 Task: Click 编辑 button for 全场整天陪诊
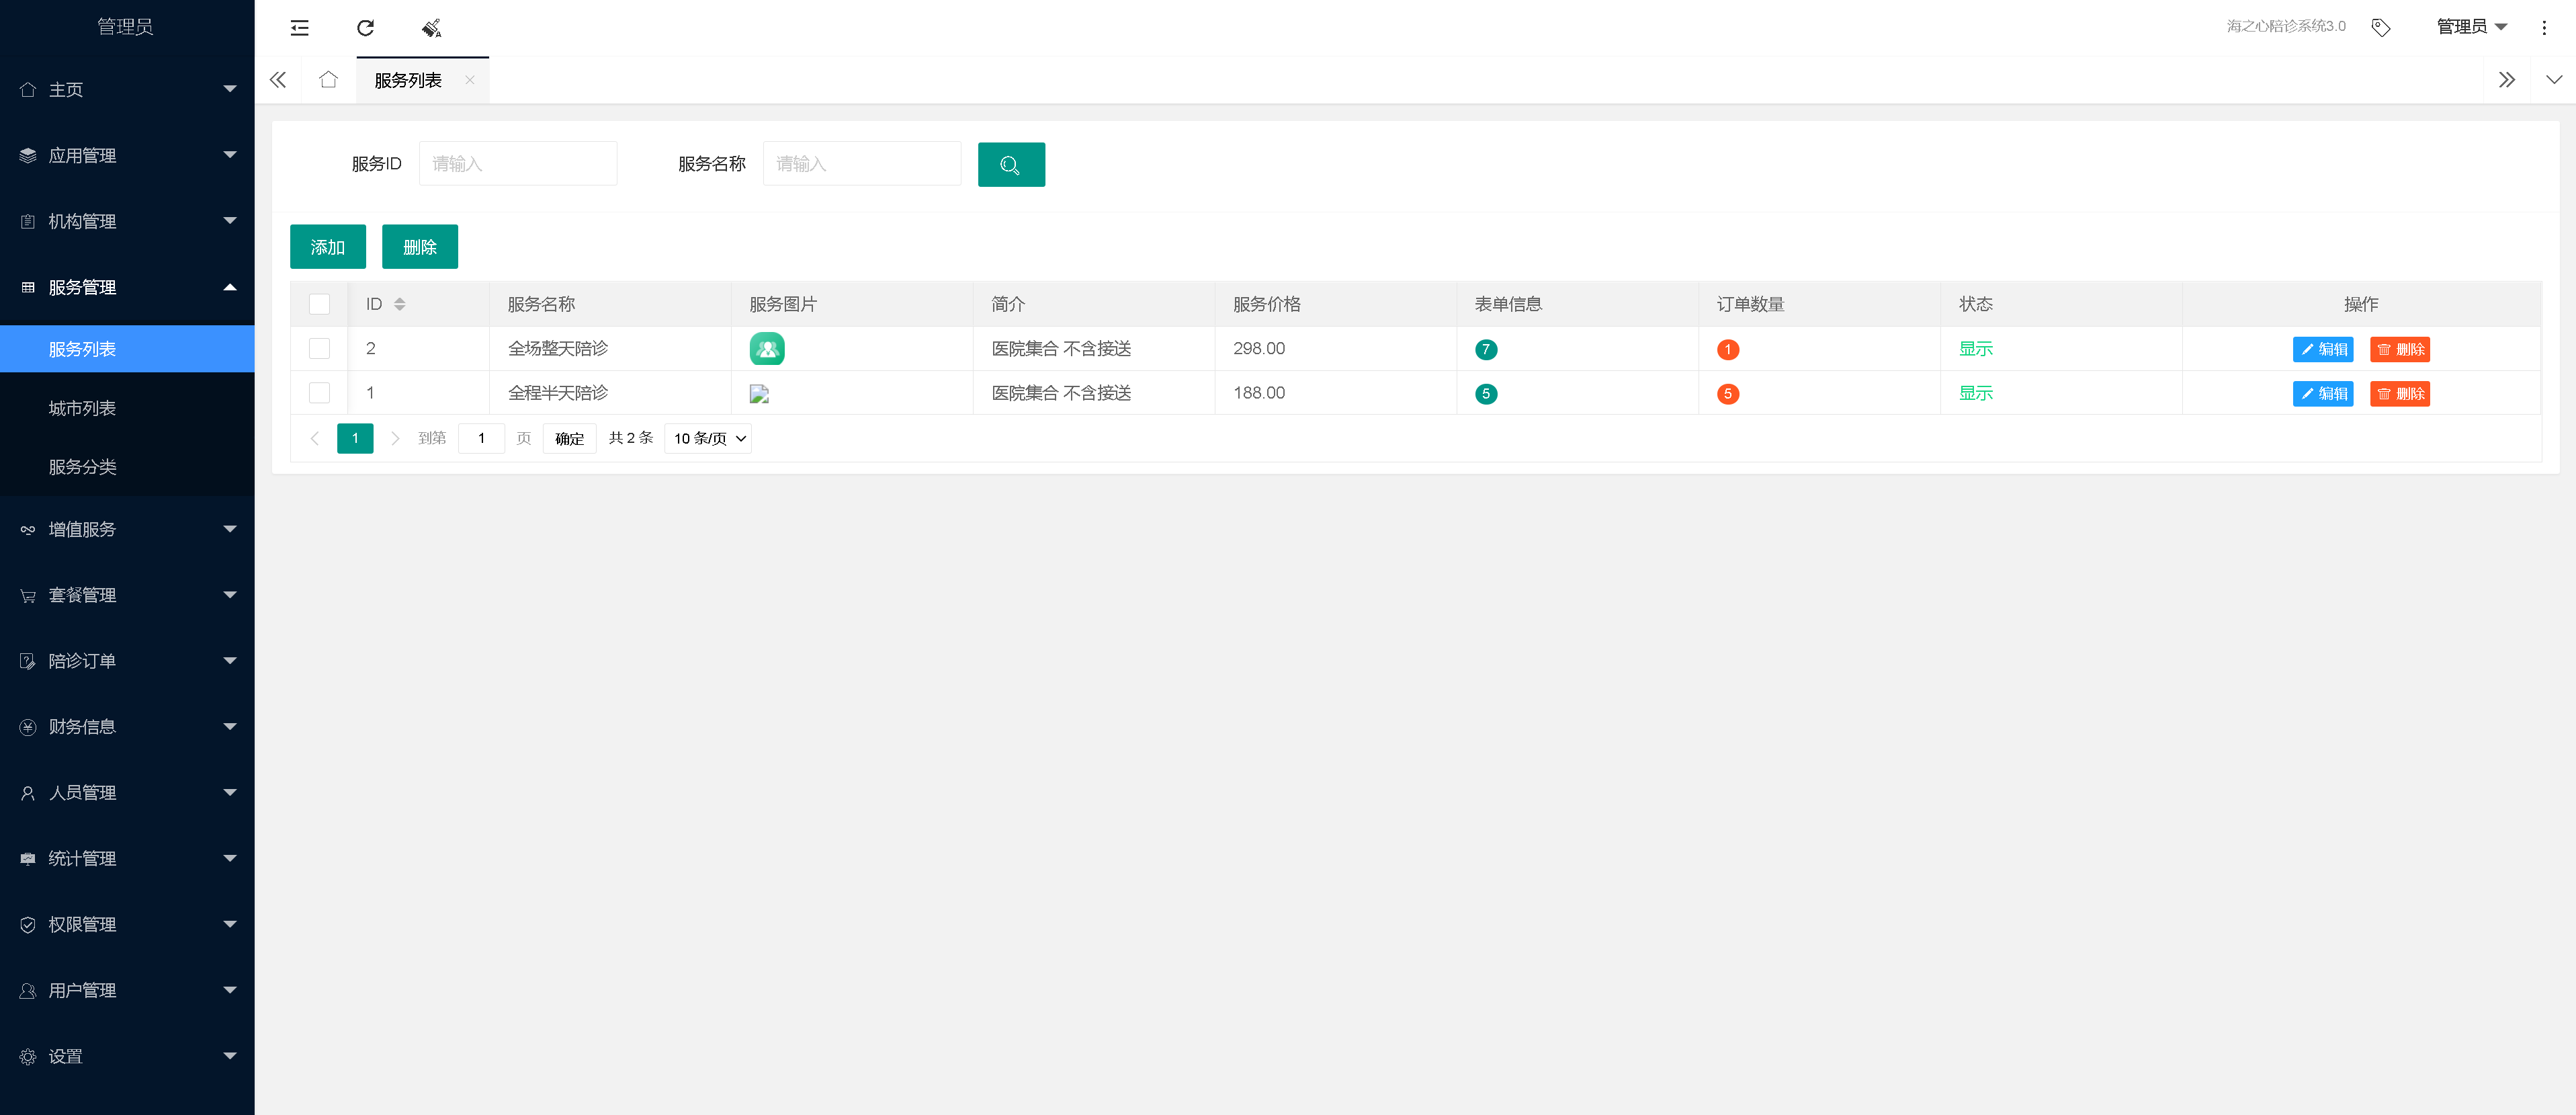point(2322,349)
